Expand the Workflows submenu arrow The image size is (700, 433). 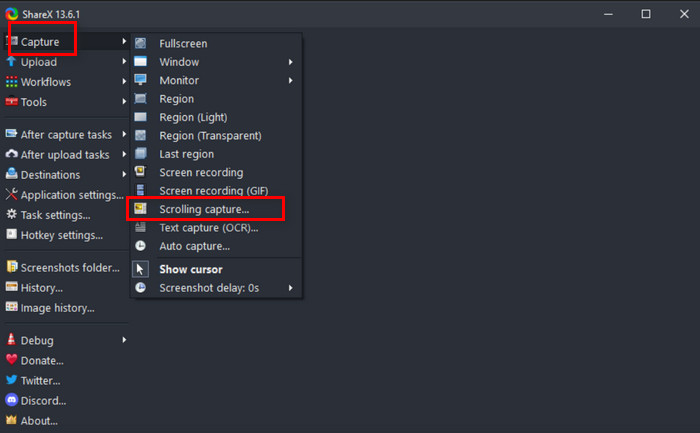click(124, 81)
